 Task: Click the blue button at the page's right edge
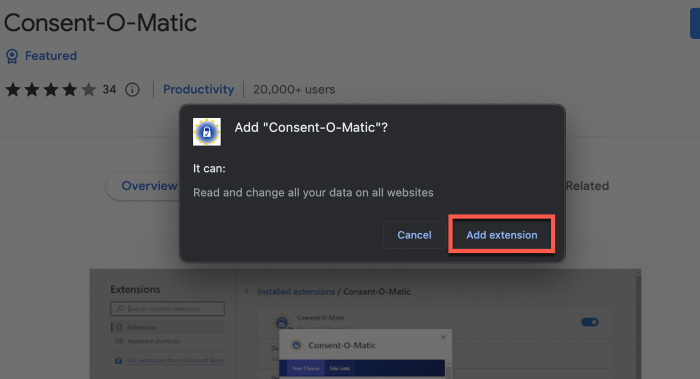click(695, 24)
